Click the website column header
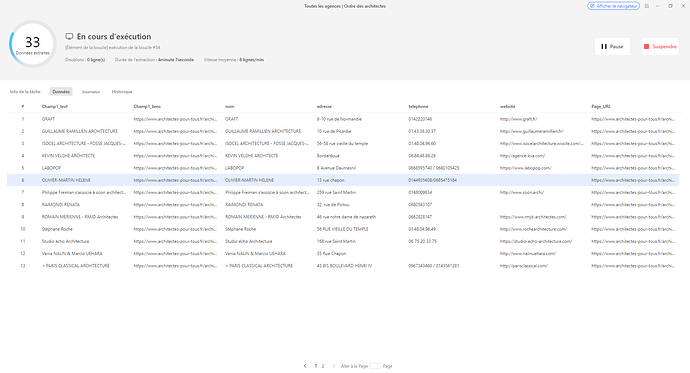The image size is (690, 373). point(507,106)
